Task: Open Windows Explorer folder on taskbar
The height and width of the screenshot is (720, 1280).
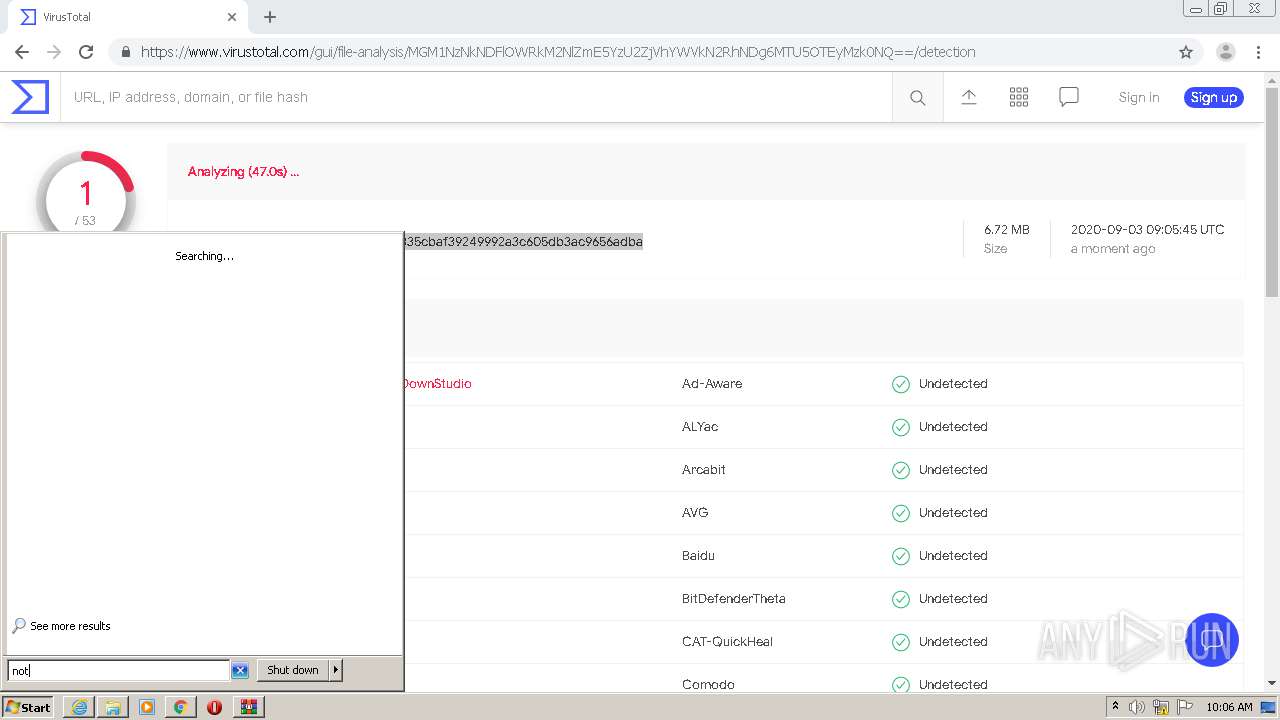Action: (113, 707)
